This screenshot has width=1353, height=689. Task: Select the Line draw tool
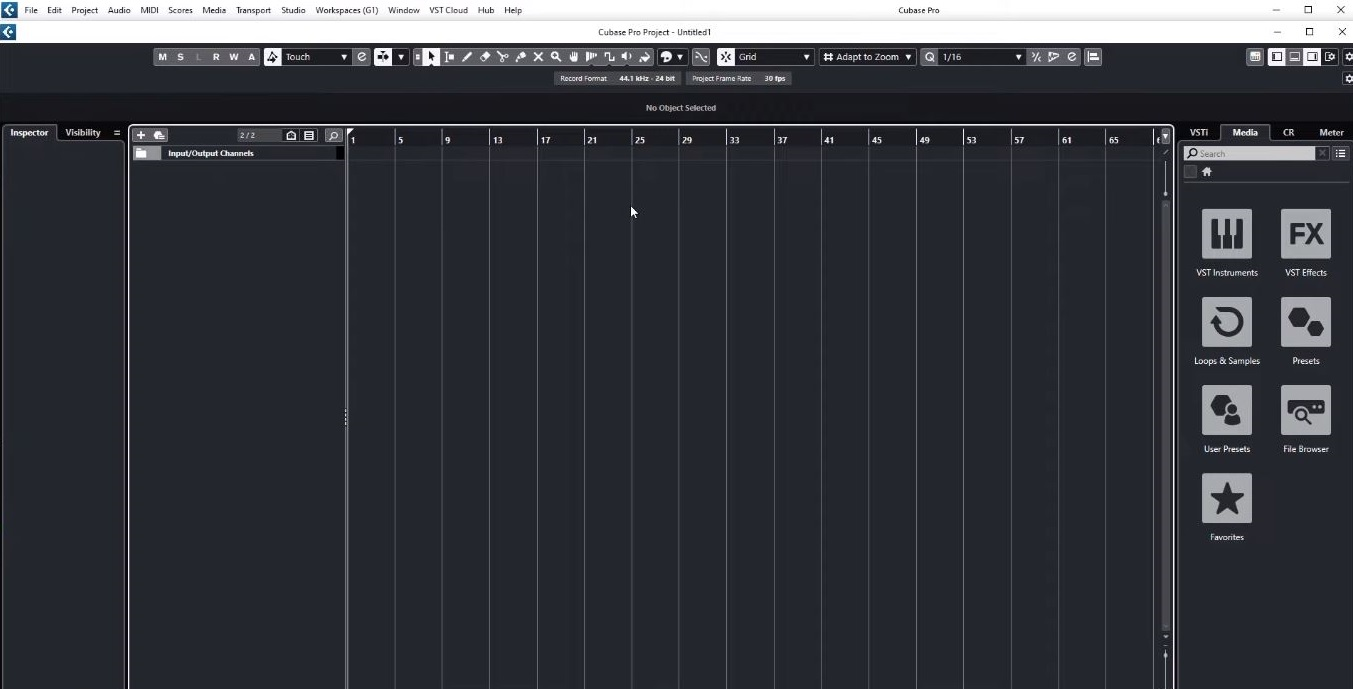click(609, 57)
